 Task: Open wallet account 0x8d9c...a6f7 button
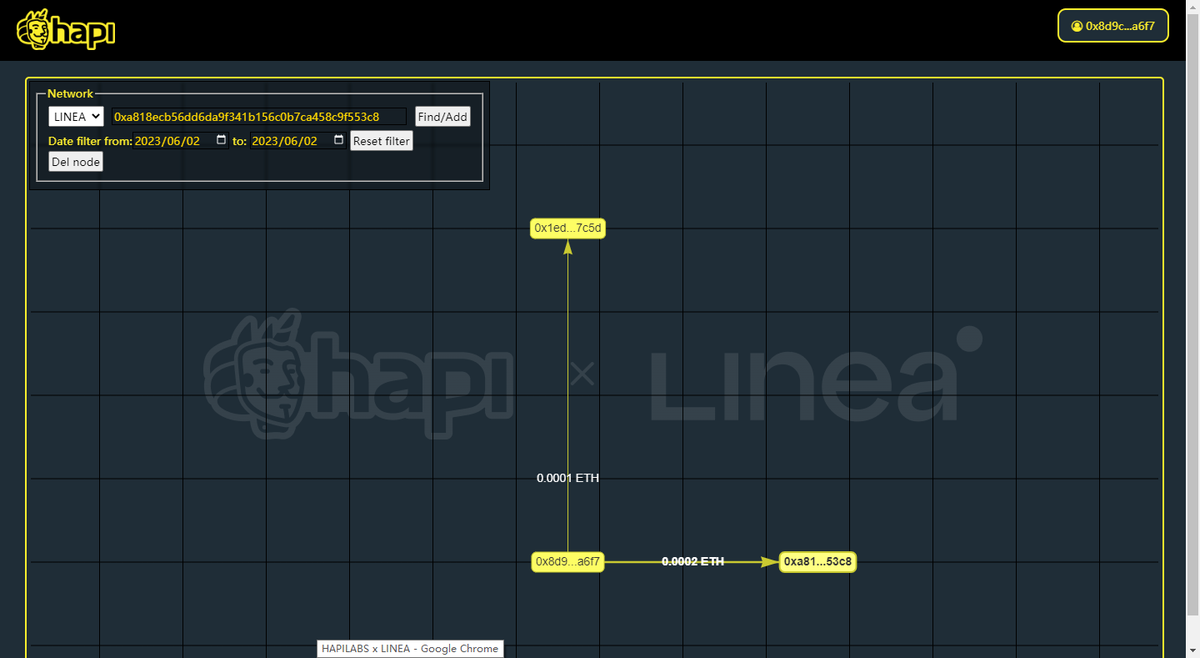(1113, 26)
